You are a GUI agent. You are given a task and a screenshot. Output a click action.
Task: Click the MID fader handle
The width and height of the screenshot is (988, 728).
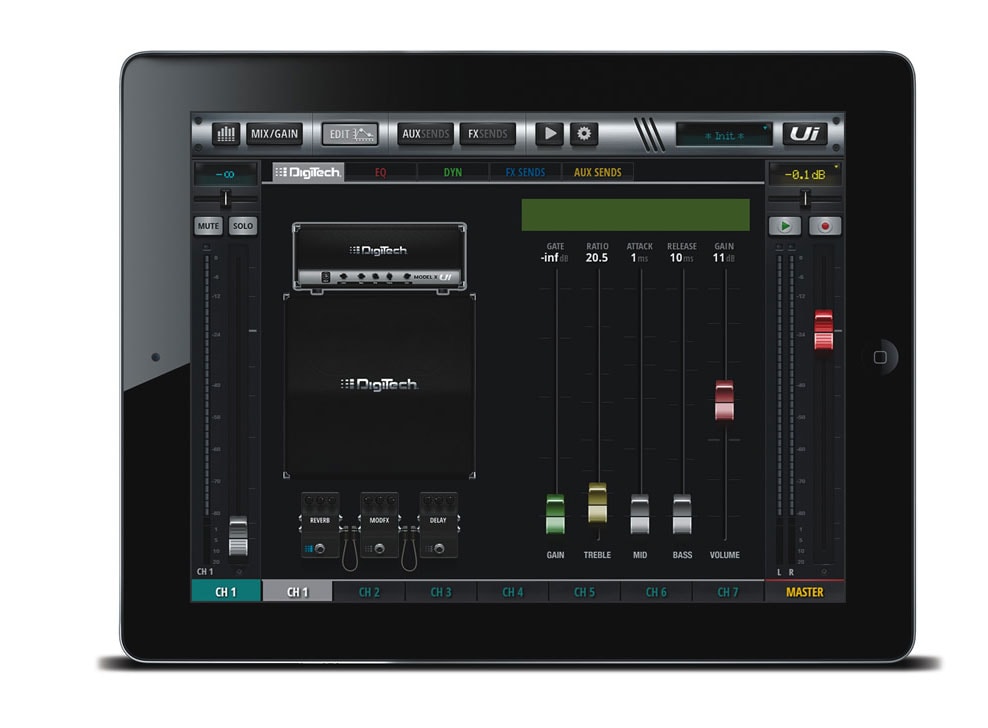pos(640,514)
